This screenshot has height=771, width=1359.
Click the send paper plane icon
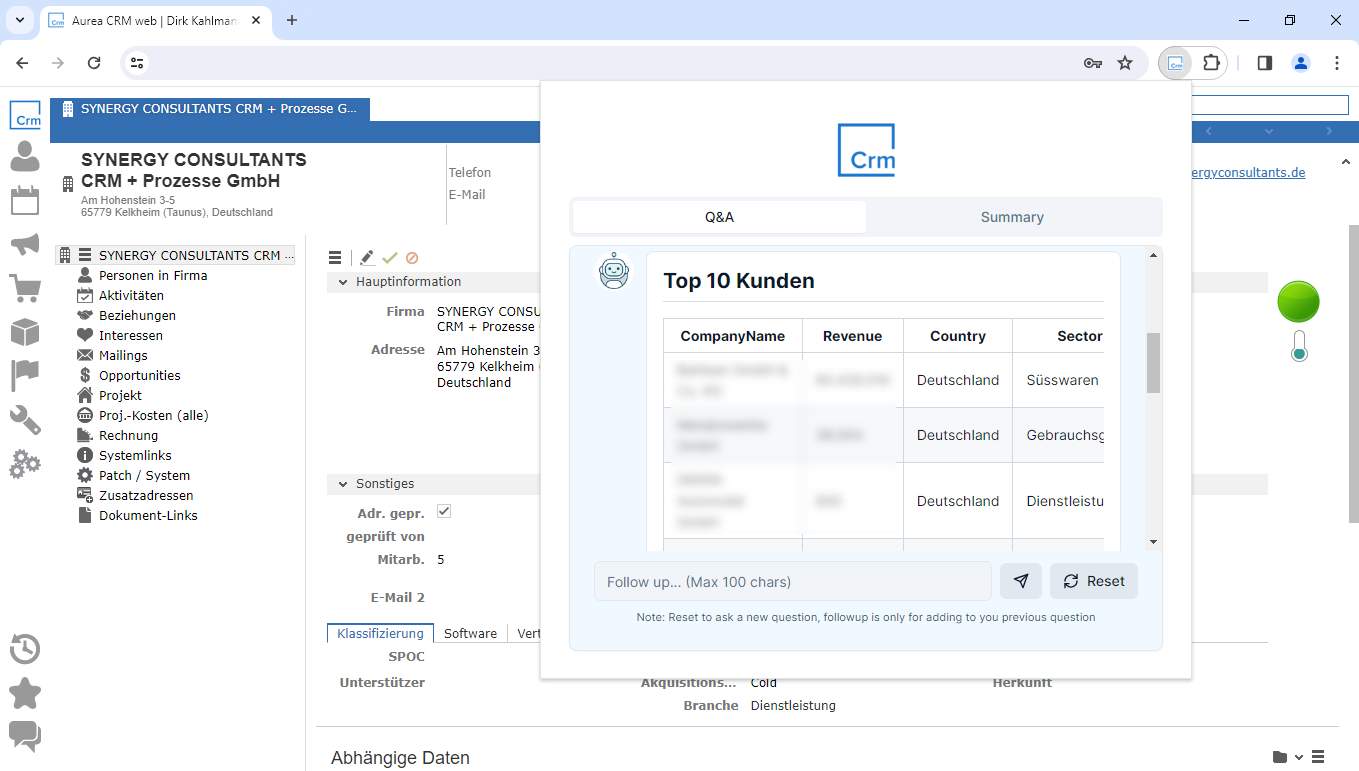(1021, 581)
